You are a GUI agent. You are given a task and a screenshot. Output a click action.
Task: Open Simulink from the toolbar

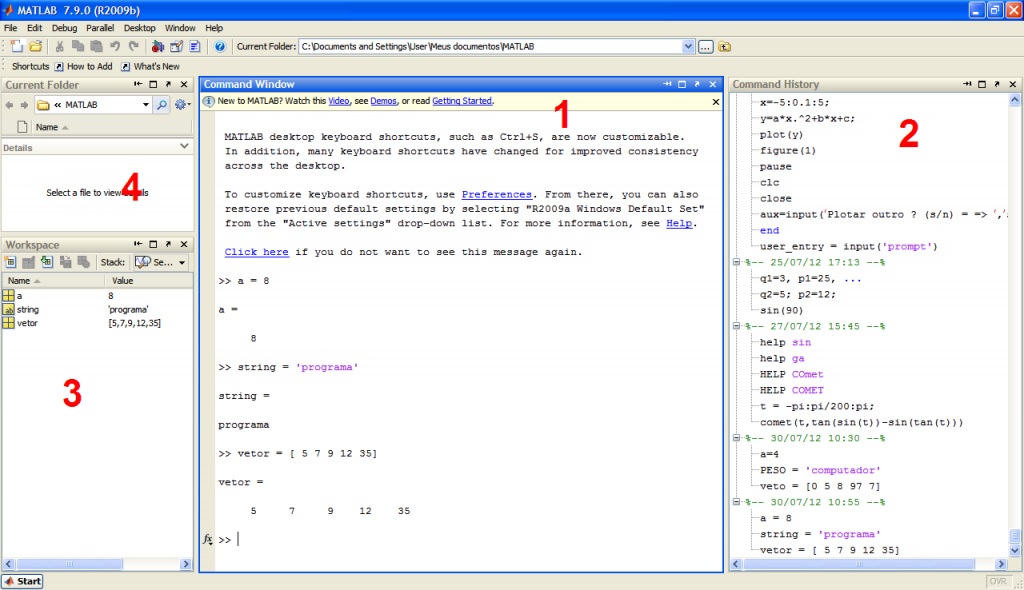click(x=157, y=46)
